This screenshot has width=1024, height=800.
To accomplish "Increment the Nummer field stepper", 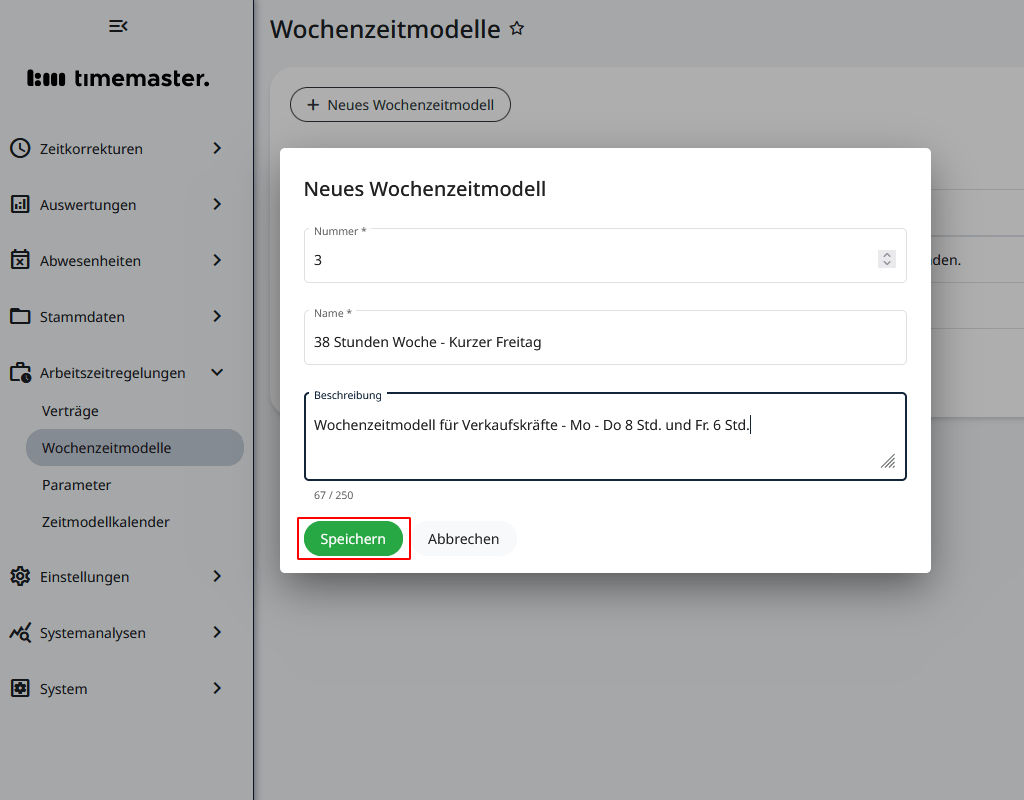I will click(886, 253).
